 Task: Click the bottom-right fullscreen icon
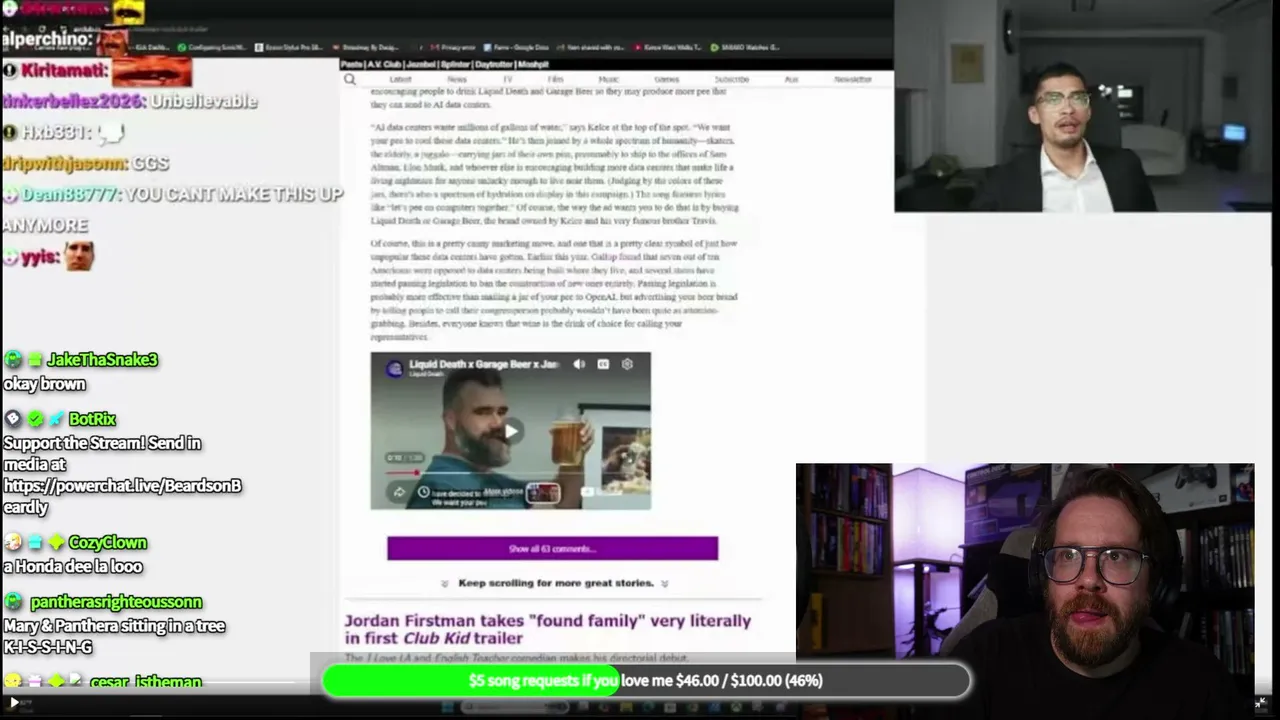click(1261, 703)
